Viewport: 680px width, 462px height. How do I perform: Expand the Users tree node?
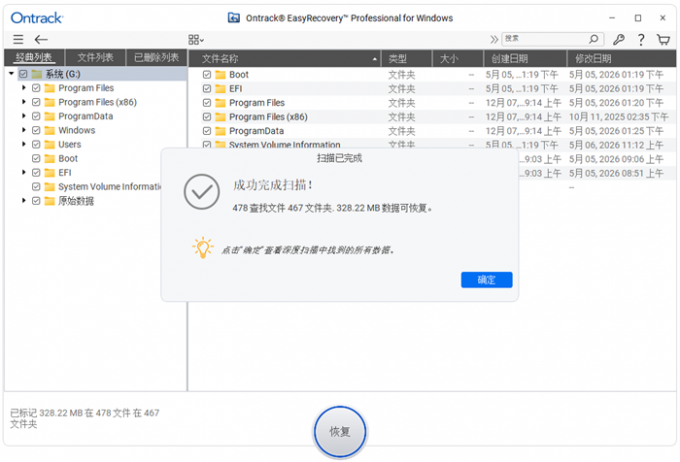click(x=24, y=144)
